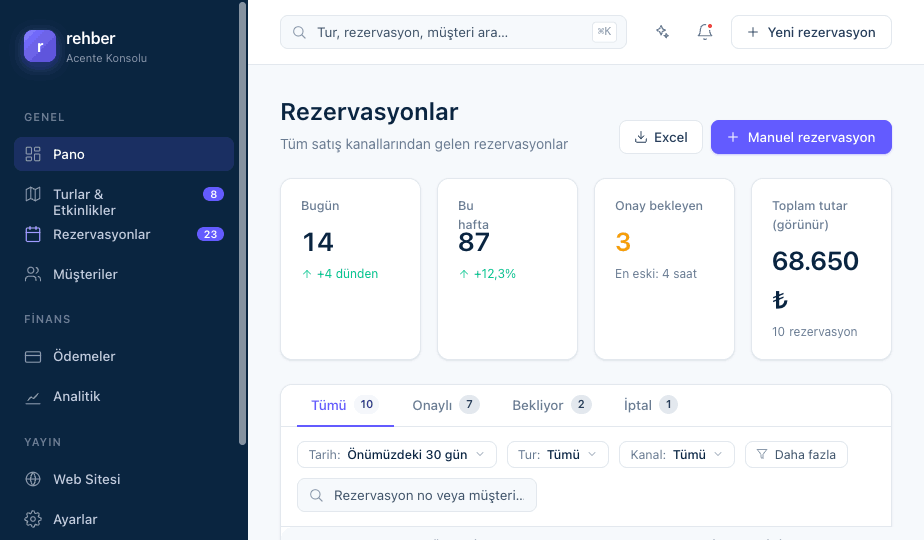This screenshot has width=924, height=540.
Task: Open Rezervasyonlar in sidebar
Action: pos(124,234)
